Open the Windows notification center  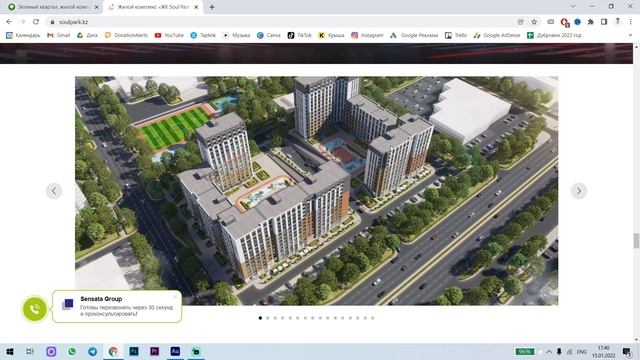pyautogui.click(x=627, y=351)
